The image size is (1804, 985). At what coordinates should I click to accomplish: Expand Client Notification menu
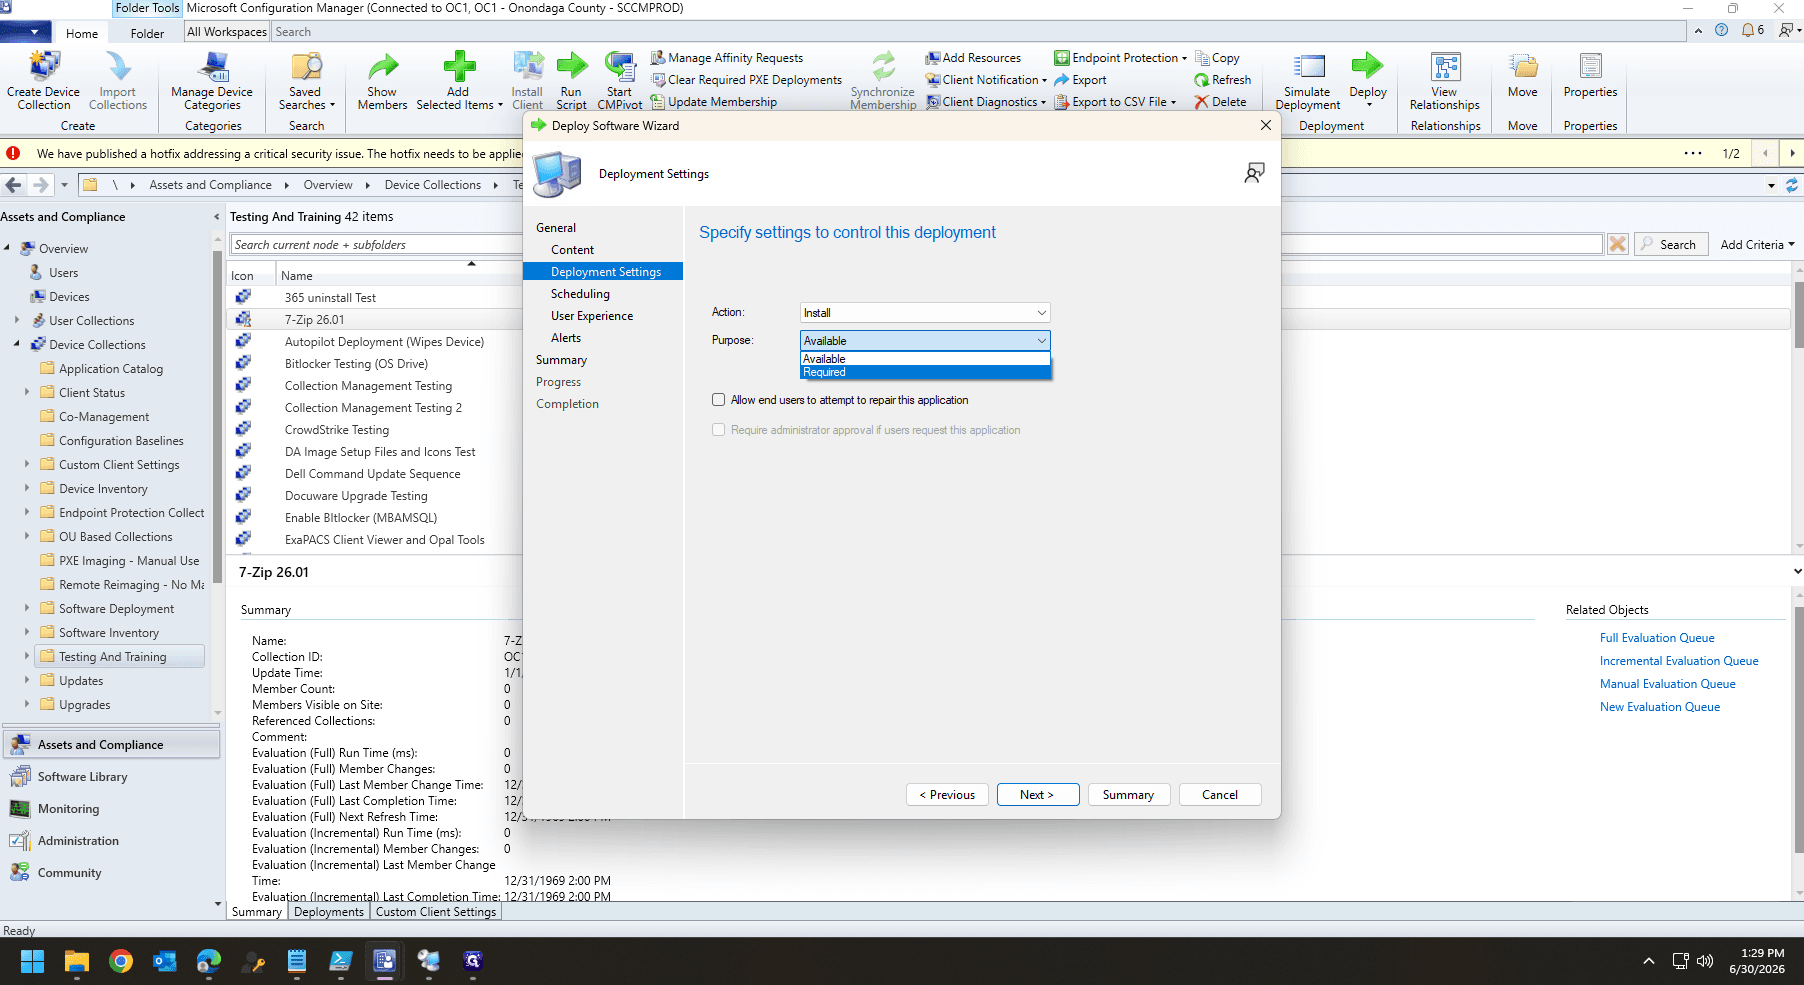pyautogui.click(x=986, y=80)
